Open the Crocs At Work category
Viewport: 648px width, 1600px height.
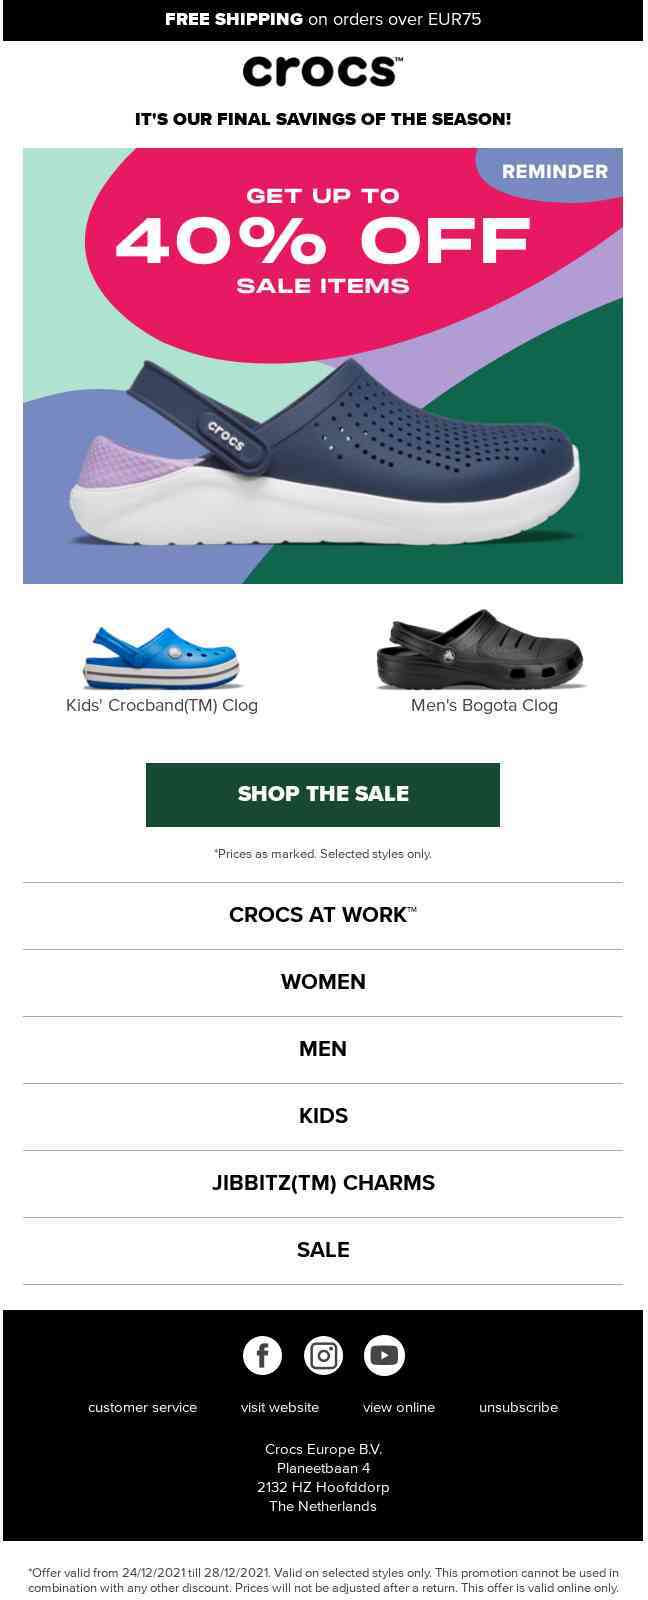click(323, 915)
